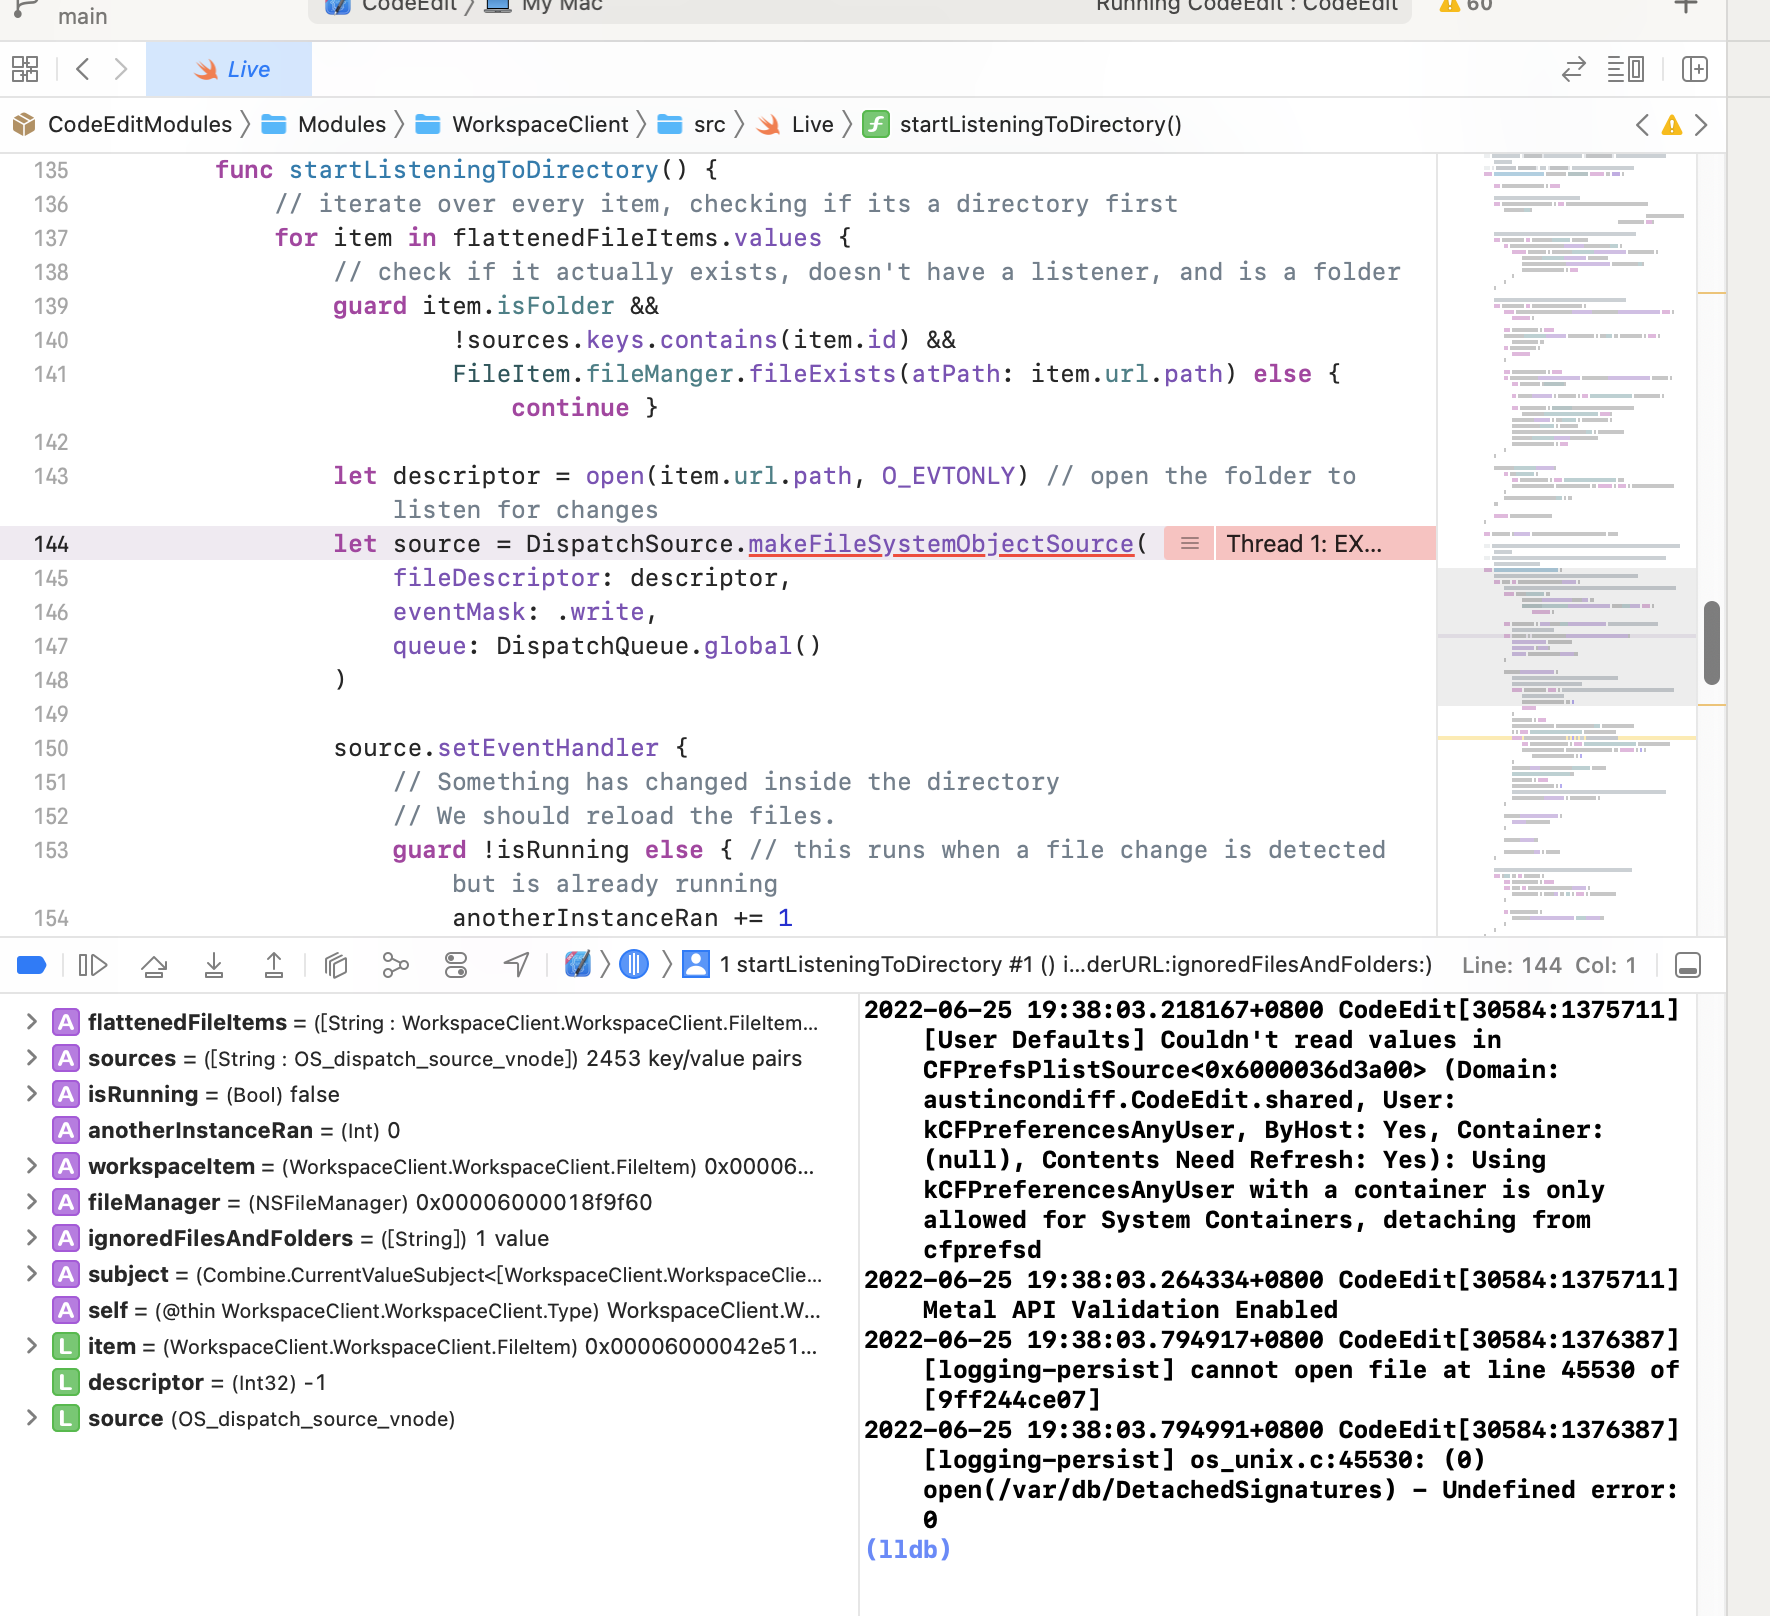Screen dimensions: 1770x1616
Task: Click the yellow warning issue icon in jump bar
Action: [x=1672, y=125]
